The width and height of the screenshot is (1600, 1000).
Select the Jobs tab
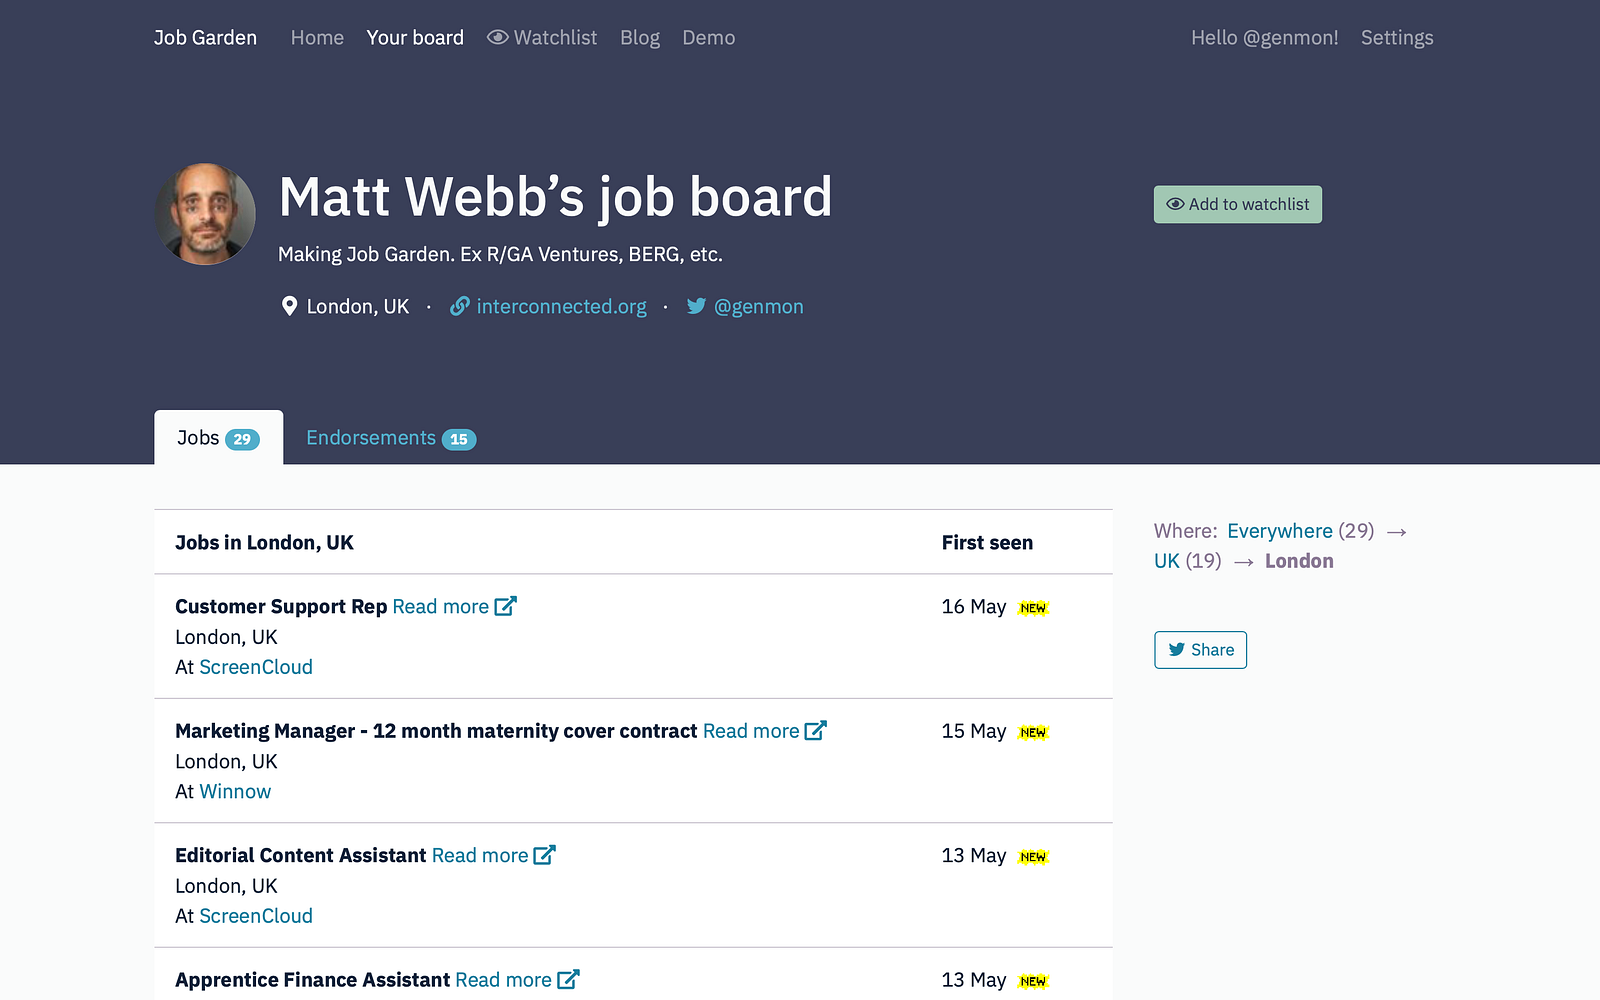(218, 438)
